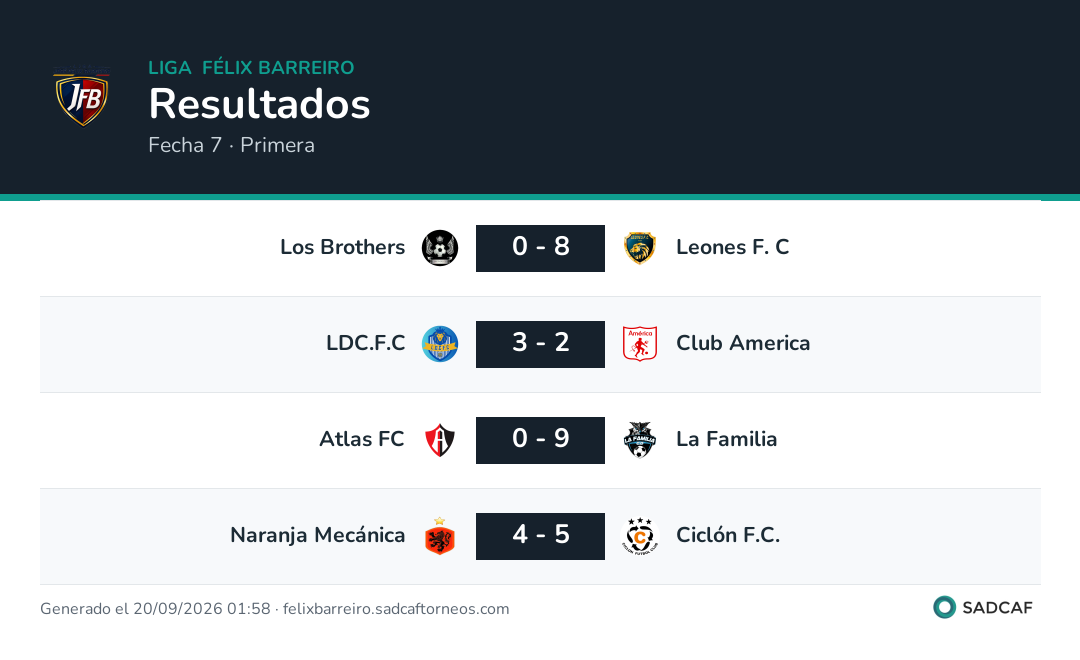Select the LDC.F.C blue team badge
Screen dimensions: 1080x660
[440, 344]
